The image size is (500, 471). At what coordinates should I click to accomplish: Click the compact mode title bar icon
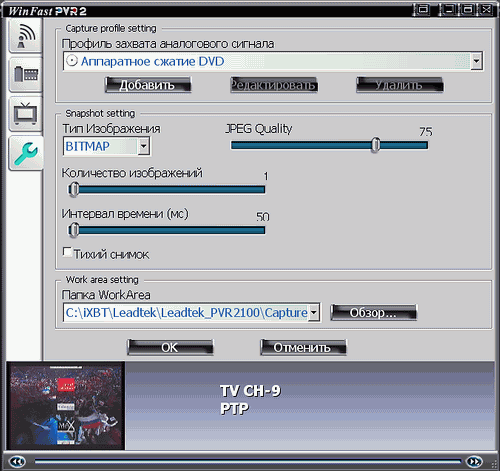click(x=423, y=10)
